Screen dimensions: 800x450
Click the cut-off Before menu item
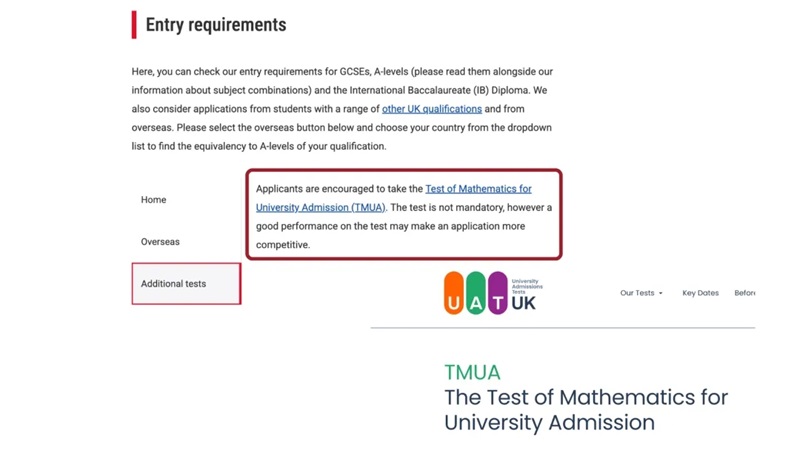(x=744, y=293)
